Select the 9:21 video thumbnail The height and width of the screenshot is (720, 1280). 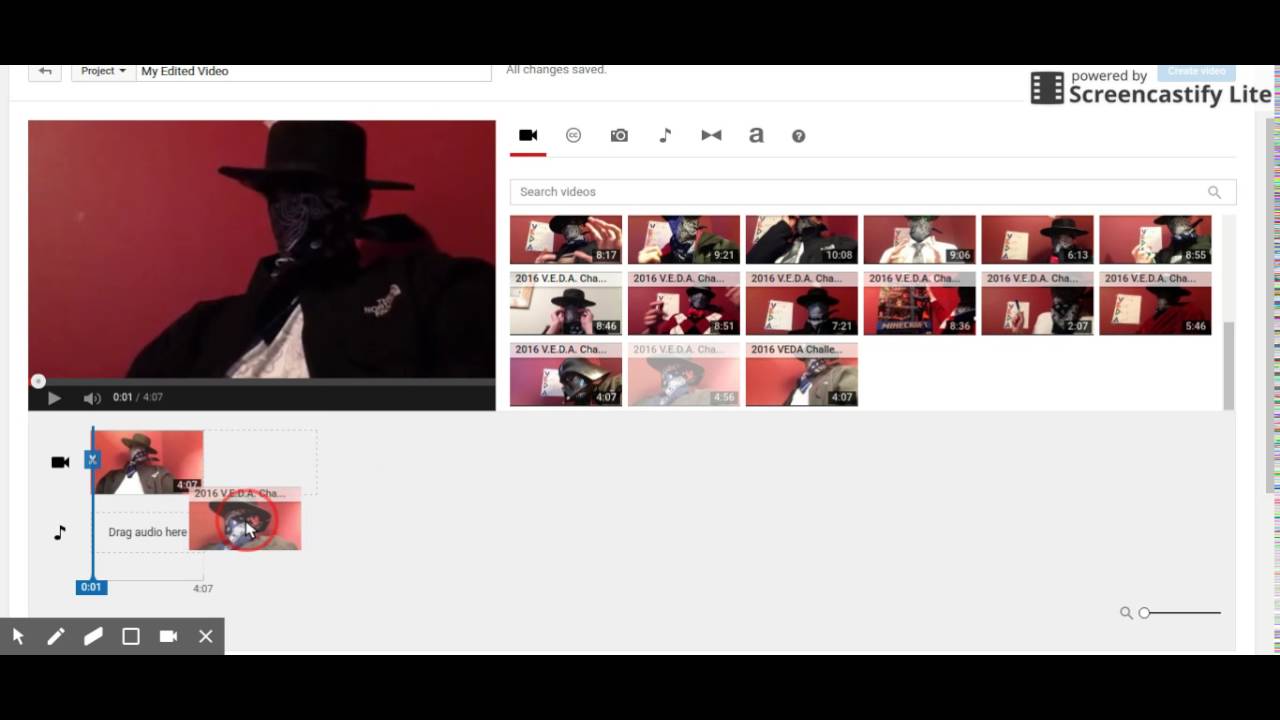tap(684, 240)
